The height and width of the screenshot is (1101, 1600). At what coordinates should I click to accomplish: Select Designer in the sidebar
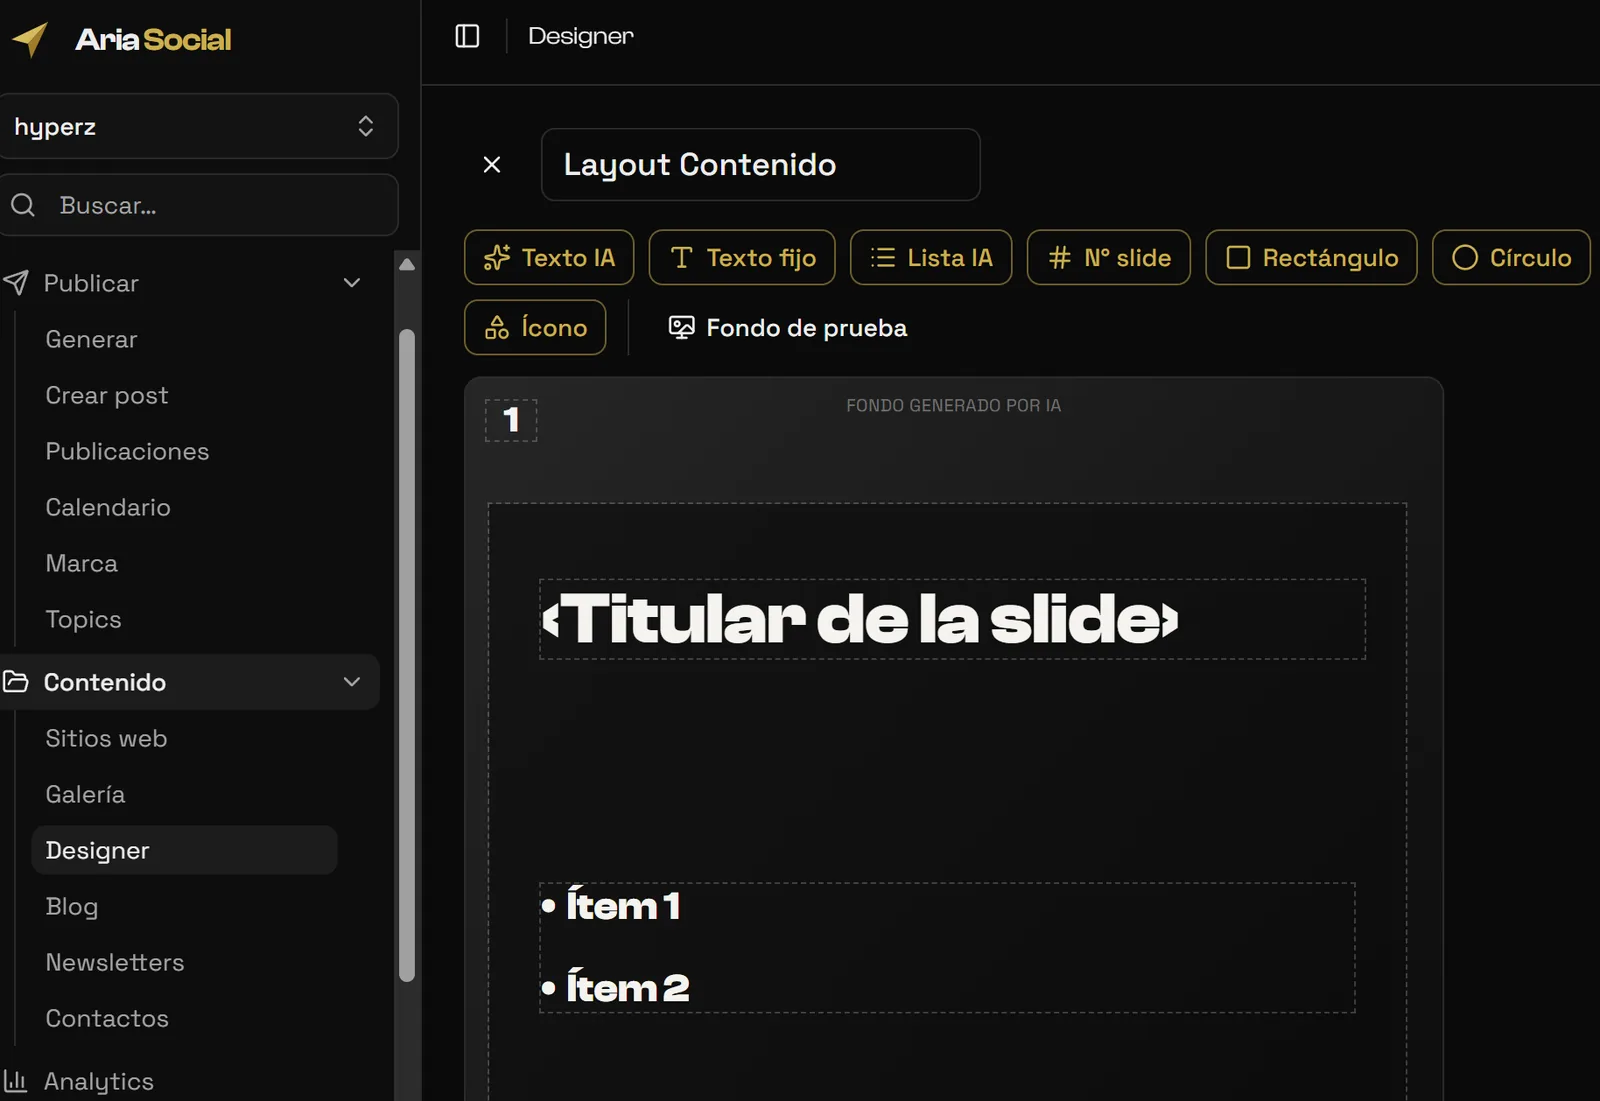(185, 850)
